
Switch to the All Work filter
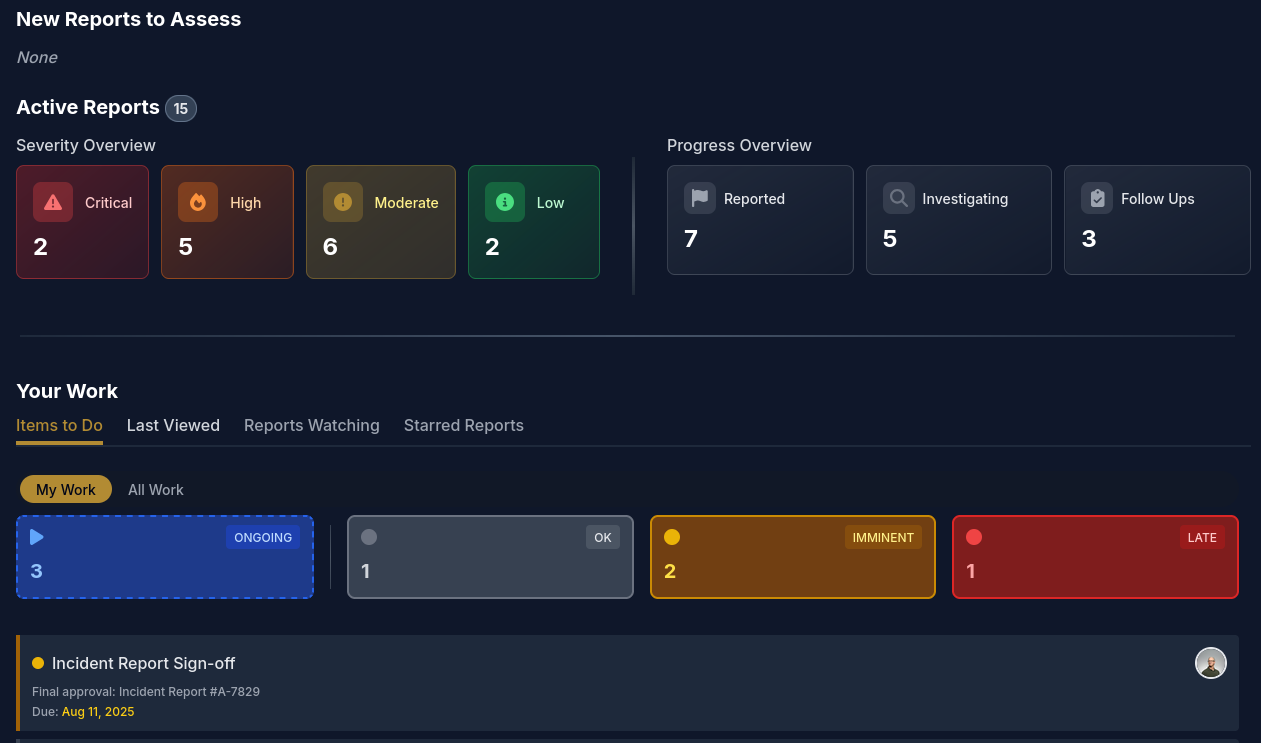point(156,489)
